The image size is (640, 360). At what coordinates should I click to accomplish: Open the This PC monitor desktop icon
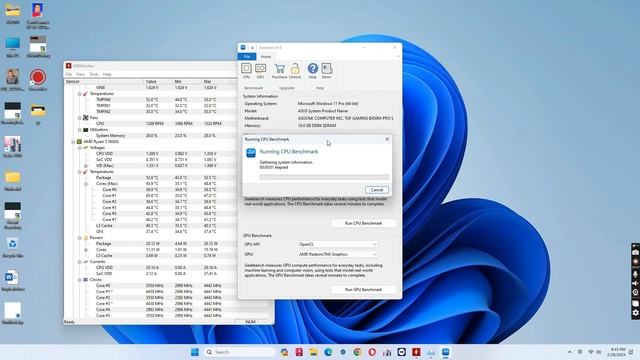[12, 43]
